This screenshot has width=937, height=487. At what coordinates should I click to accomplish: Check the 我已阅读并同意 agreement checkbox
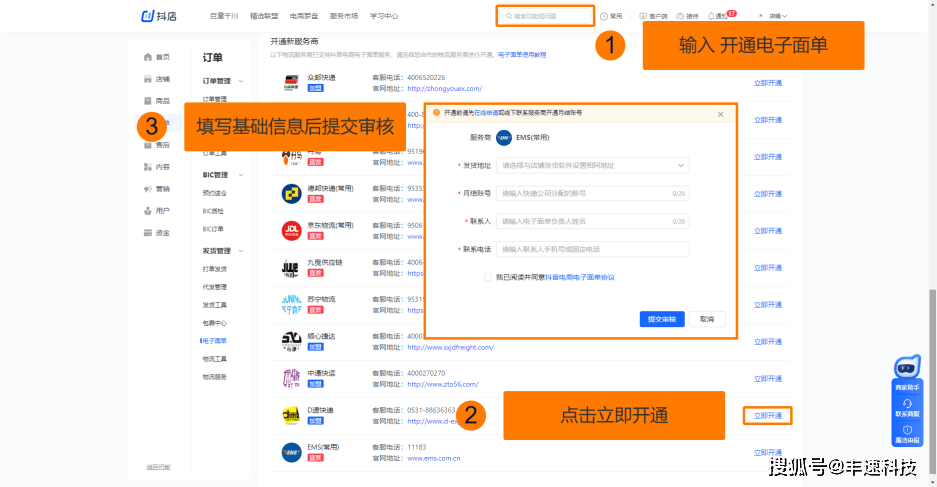point(488,277)
